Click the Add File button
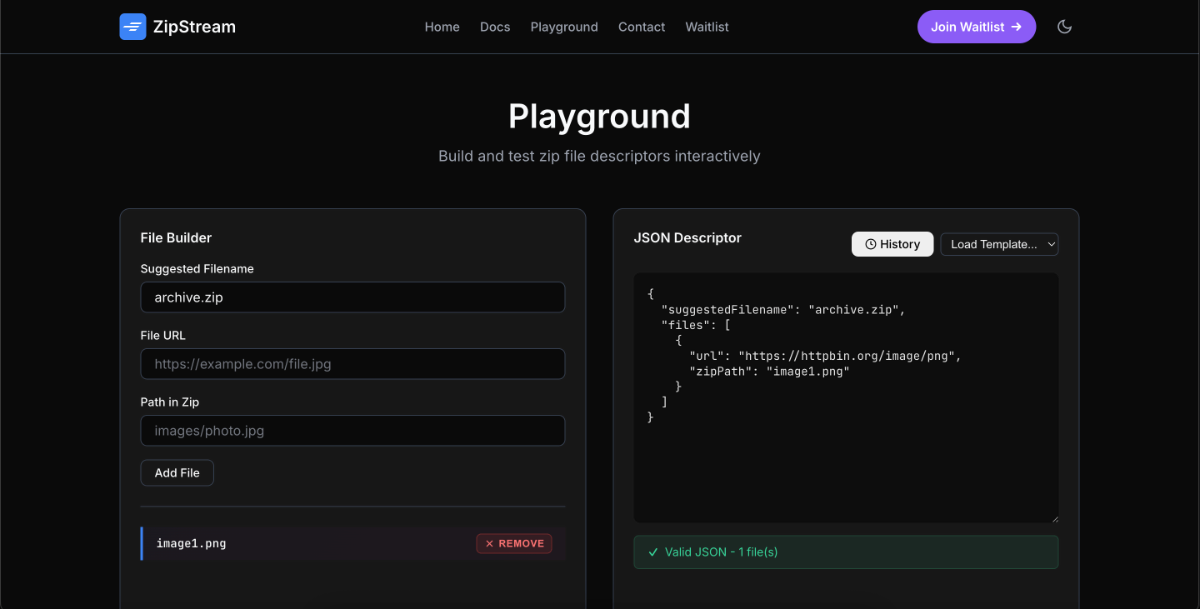 coord(176,472)
